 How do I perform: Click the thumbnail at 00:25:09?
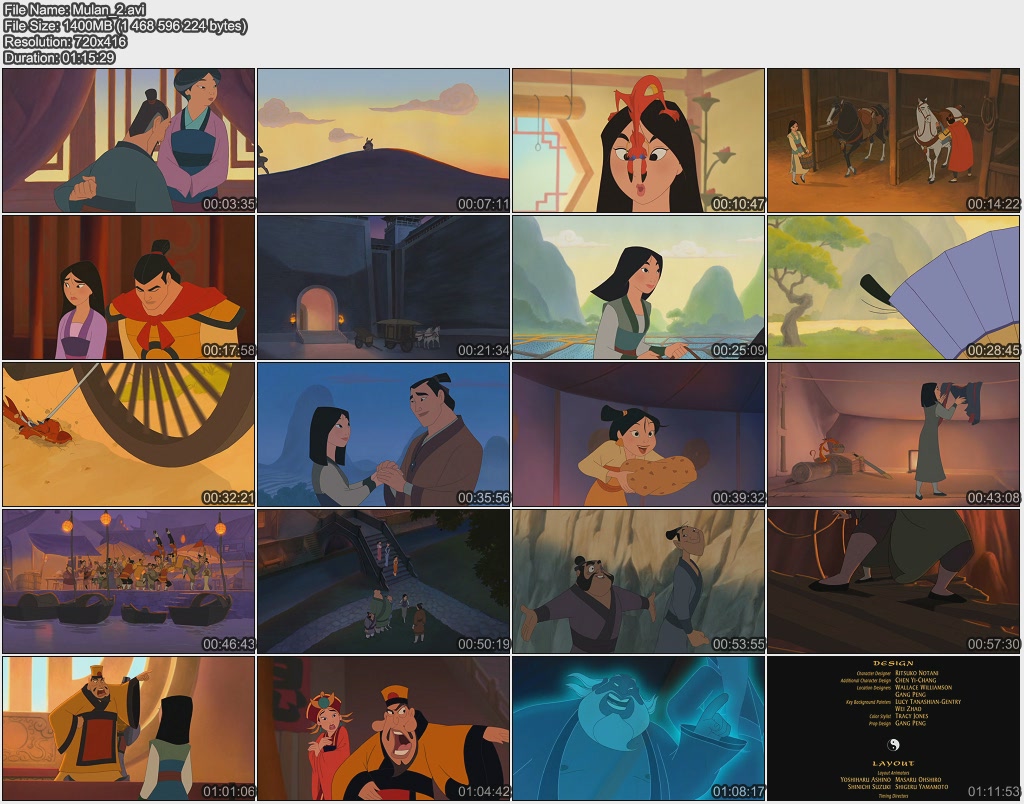point(639,287)
